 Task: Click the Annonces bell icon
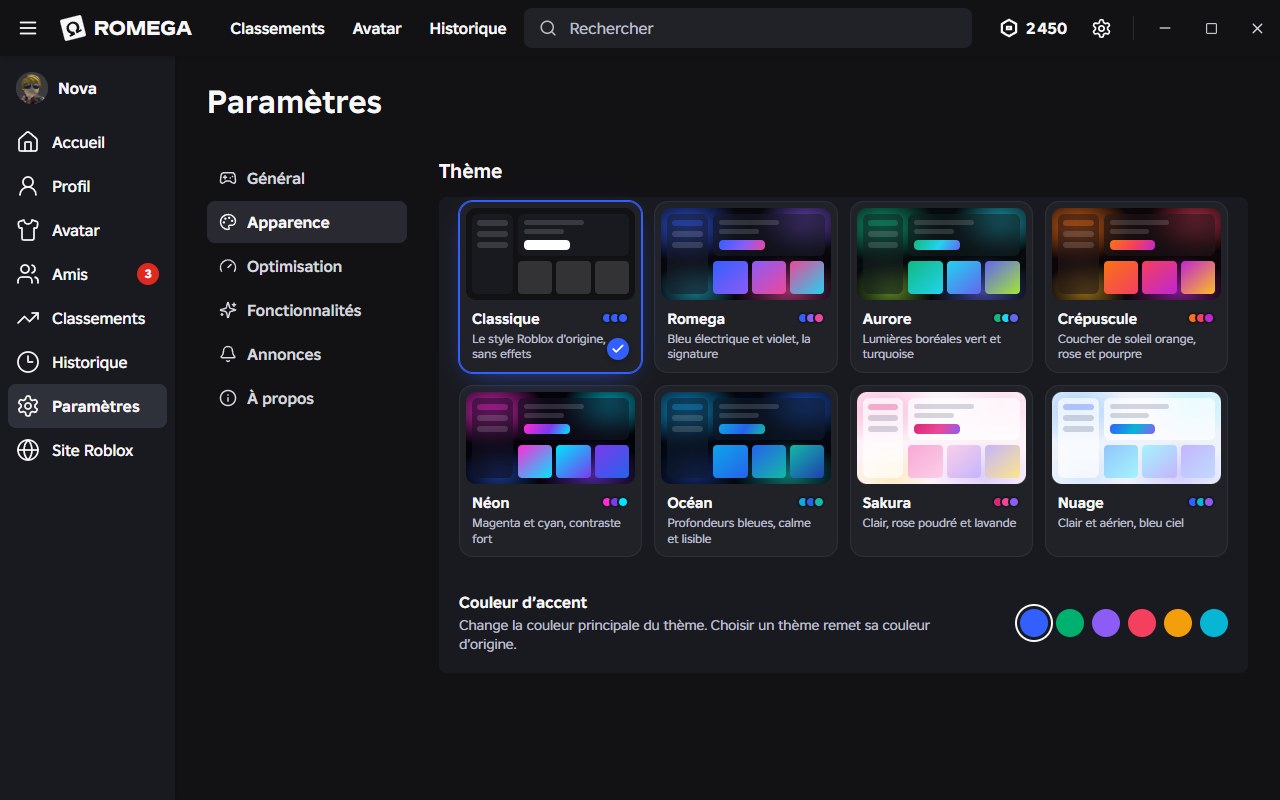click(x=228, y=354)
